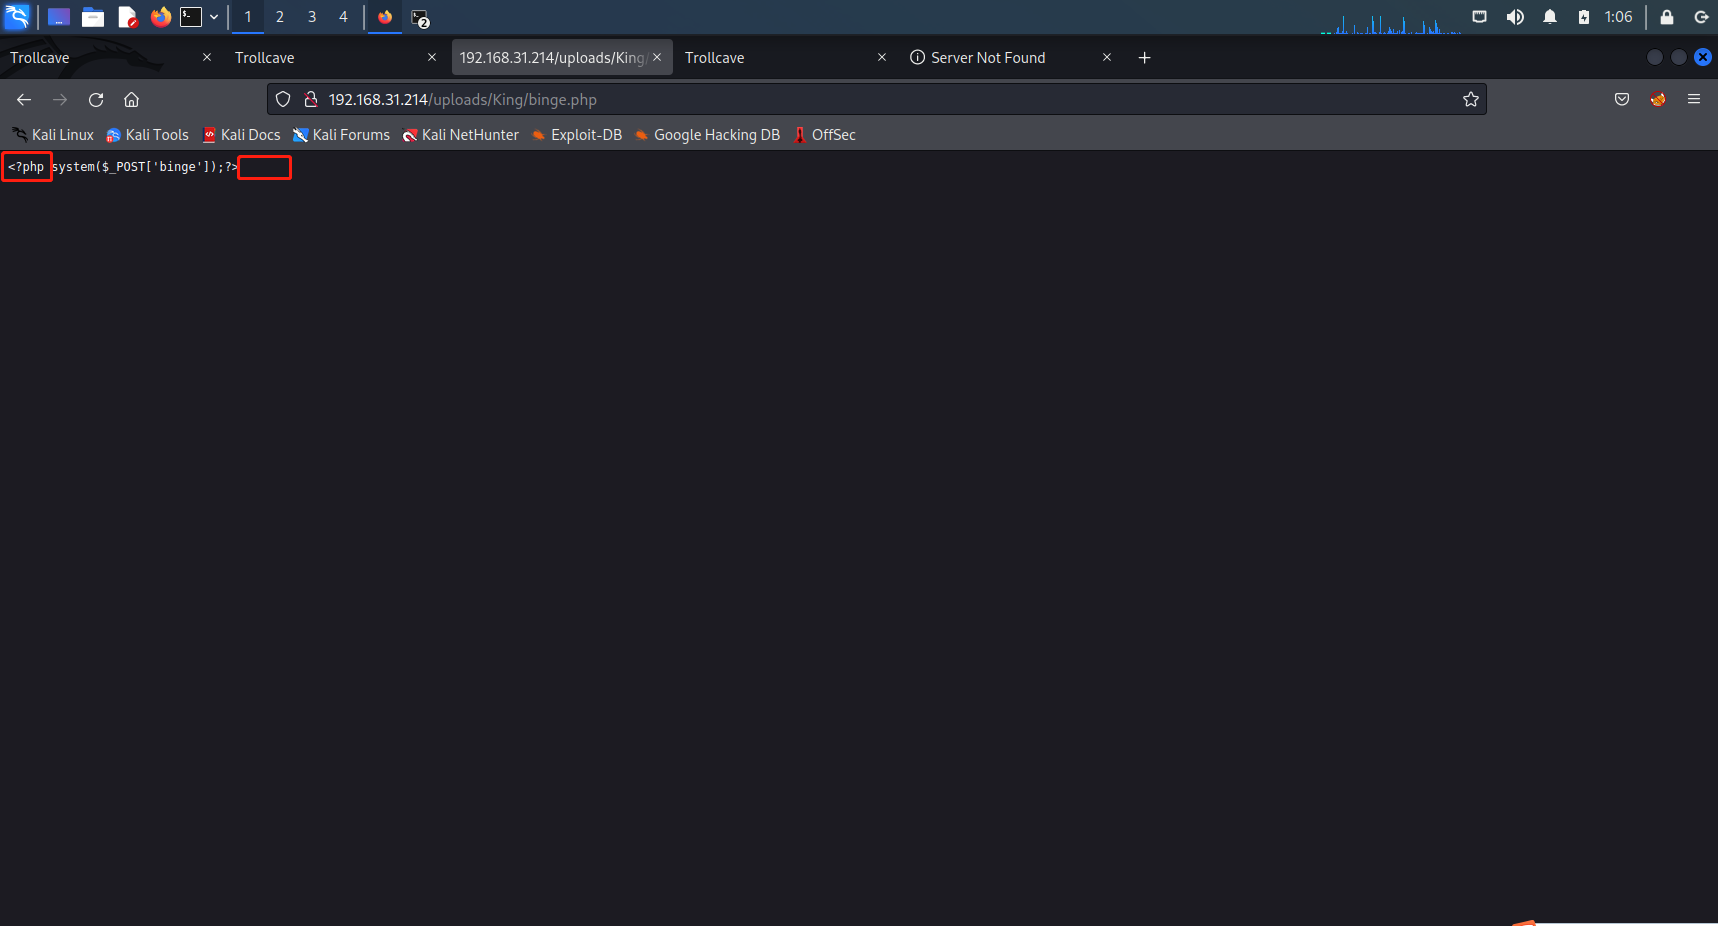The height and width of the screenshot is (926, 1718).
Task: Switch to workspace 3
Action: pos(312,17)
